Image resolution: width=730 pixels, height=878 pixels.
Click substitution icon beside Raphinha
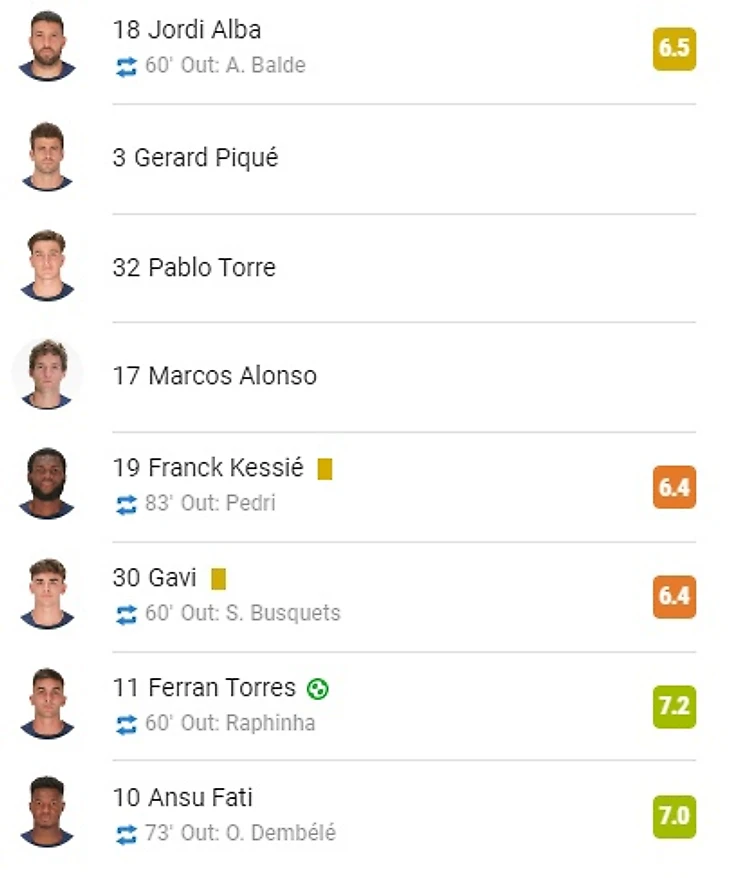(126, 724)
